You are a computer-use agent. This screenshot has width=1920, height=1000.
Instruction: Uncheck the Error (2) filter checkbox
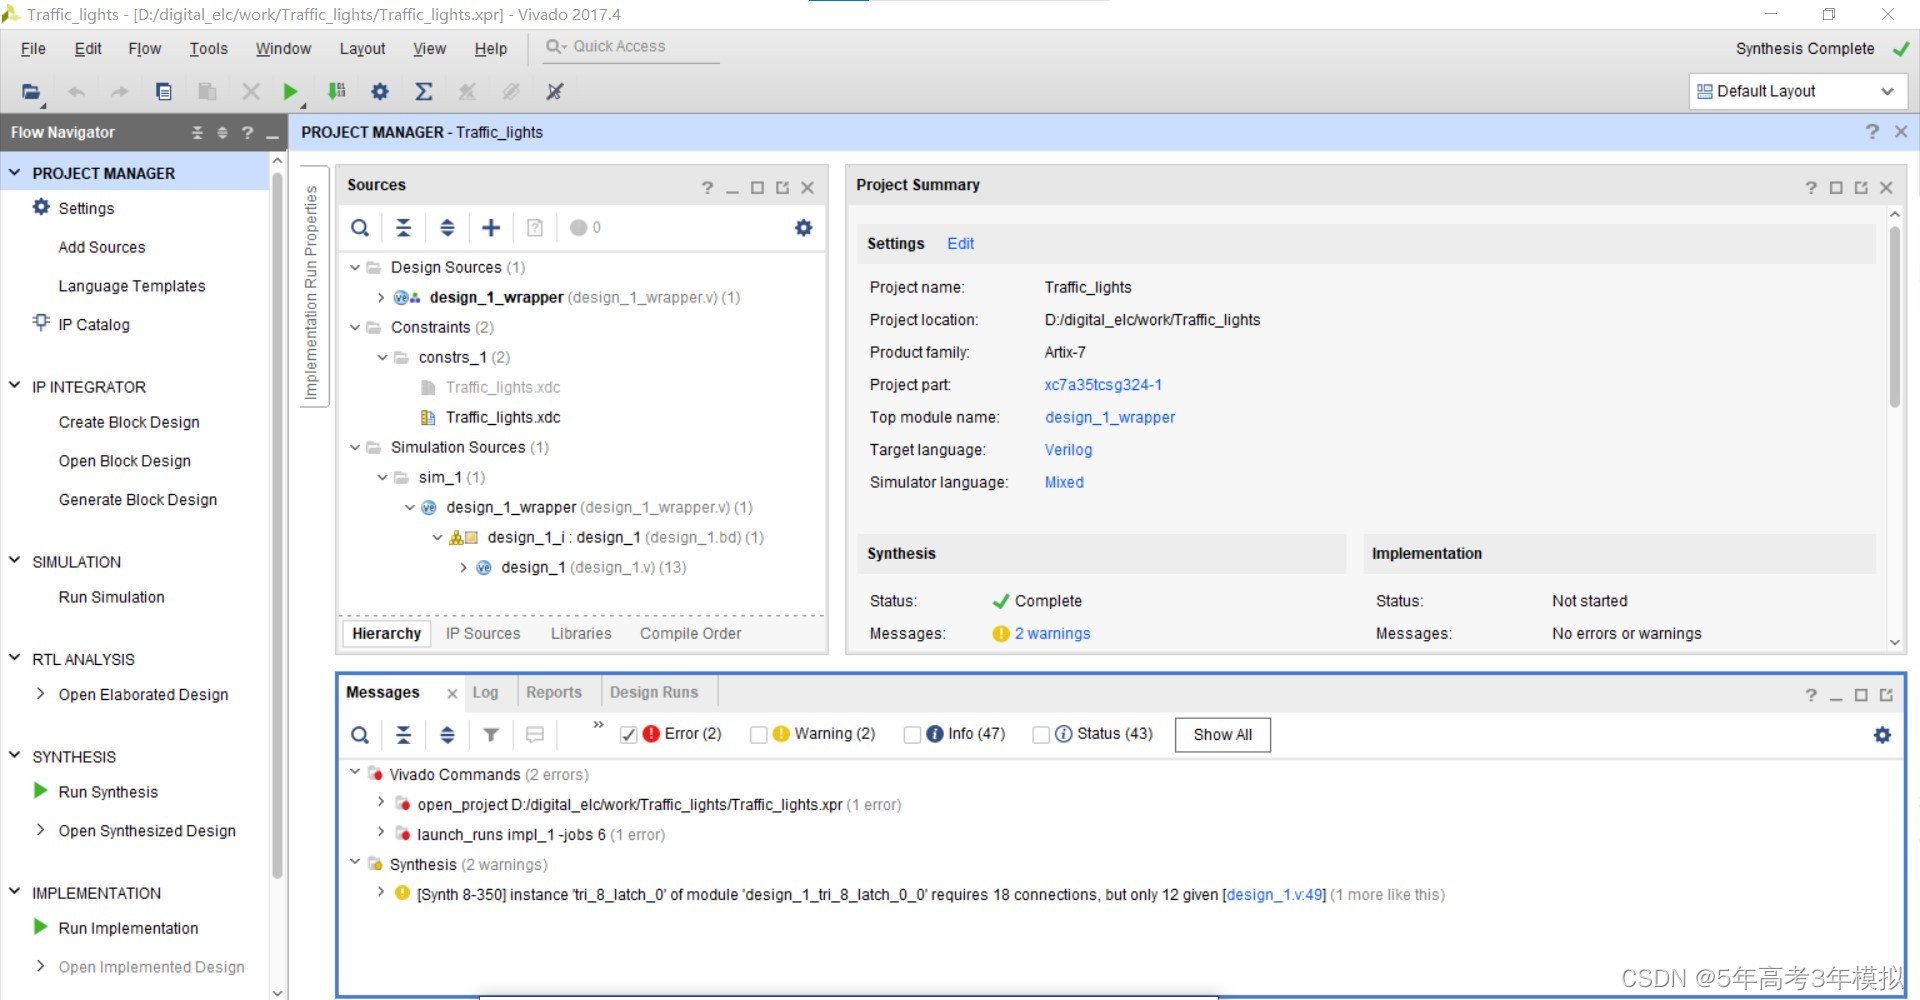[628, 734]
